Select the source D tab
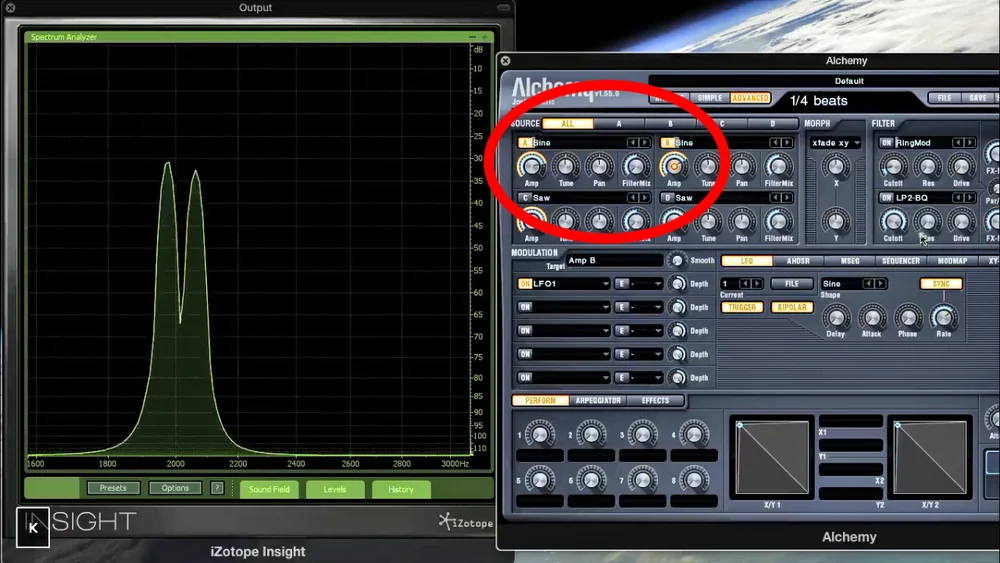The image size is (1000, 563). [x=772, y=124]
